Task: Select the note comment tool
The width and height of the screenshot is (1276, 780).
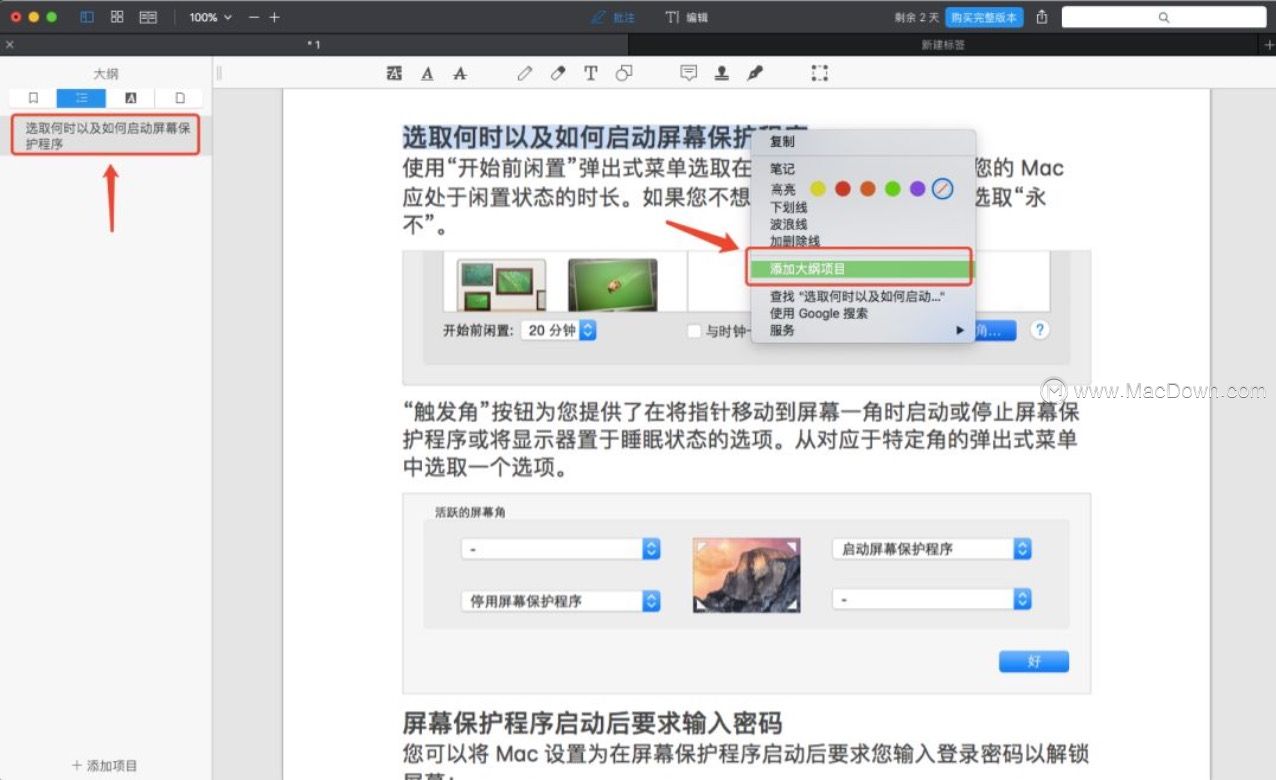Action: pos(688,73)
